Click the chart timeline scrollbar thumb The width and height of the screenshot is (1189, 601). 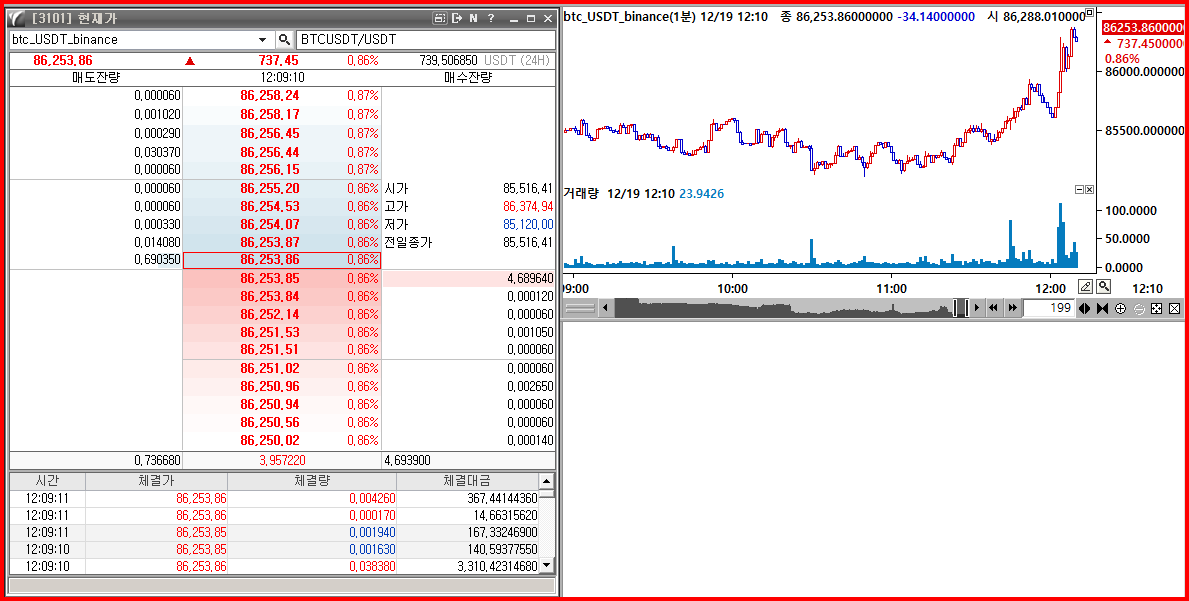click(960, 308)
